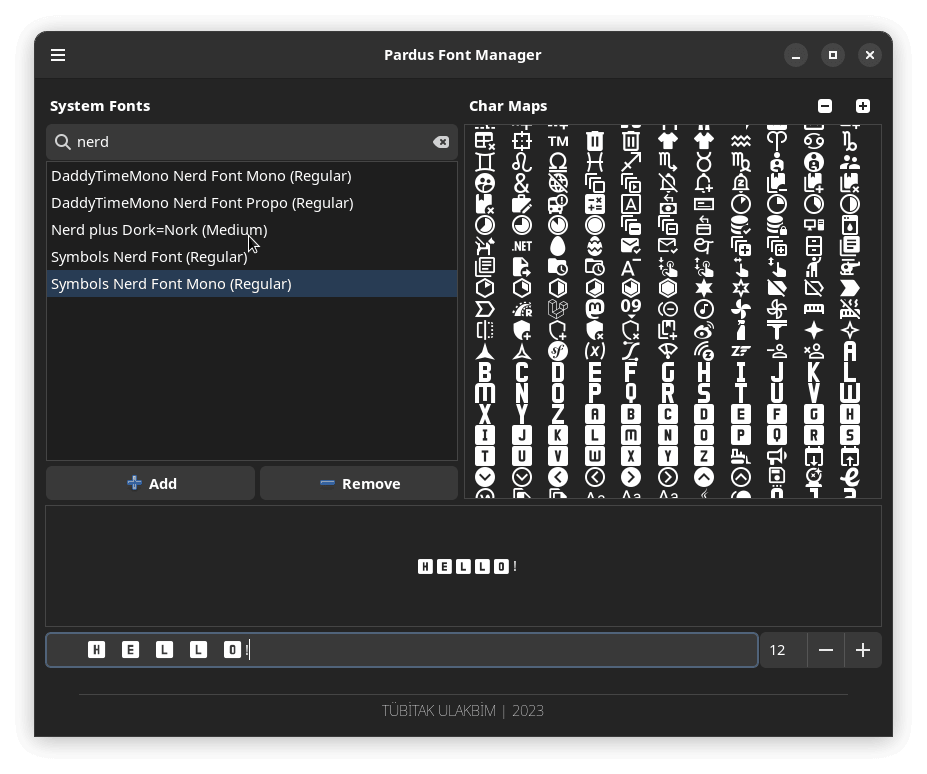
Task: Select DaddyTimeMono Nerd Font Mono (Regular)
Action: [x=201, y=175]
